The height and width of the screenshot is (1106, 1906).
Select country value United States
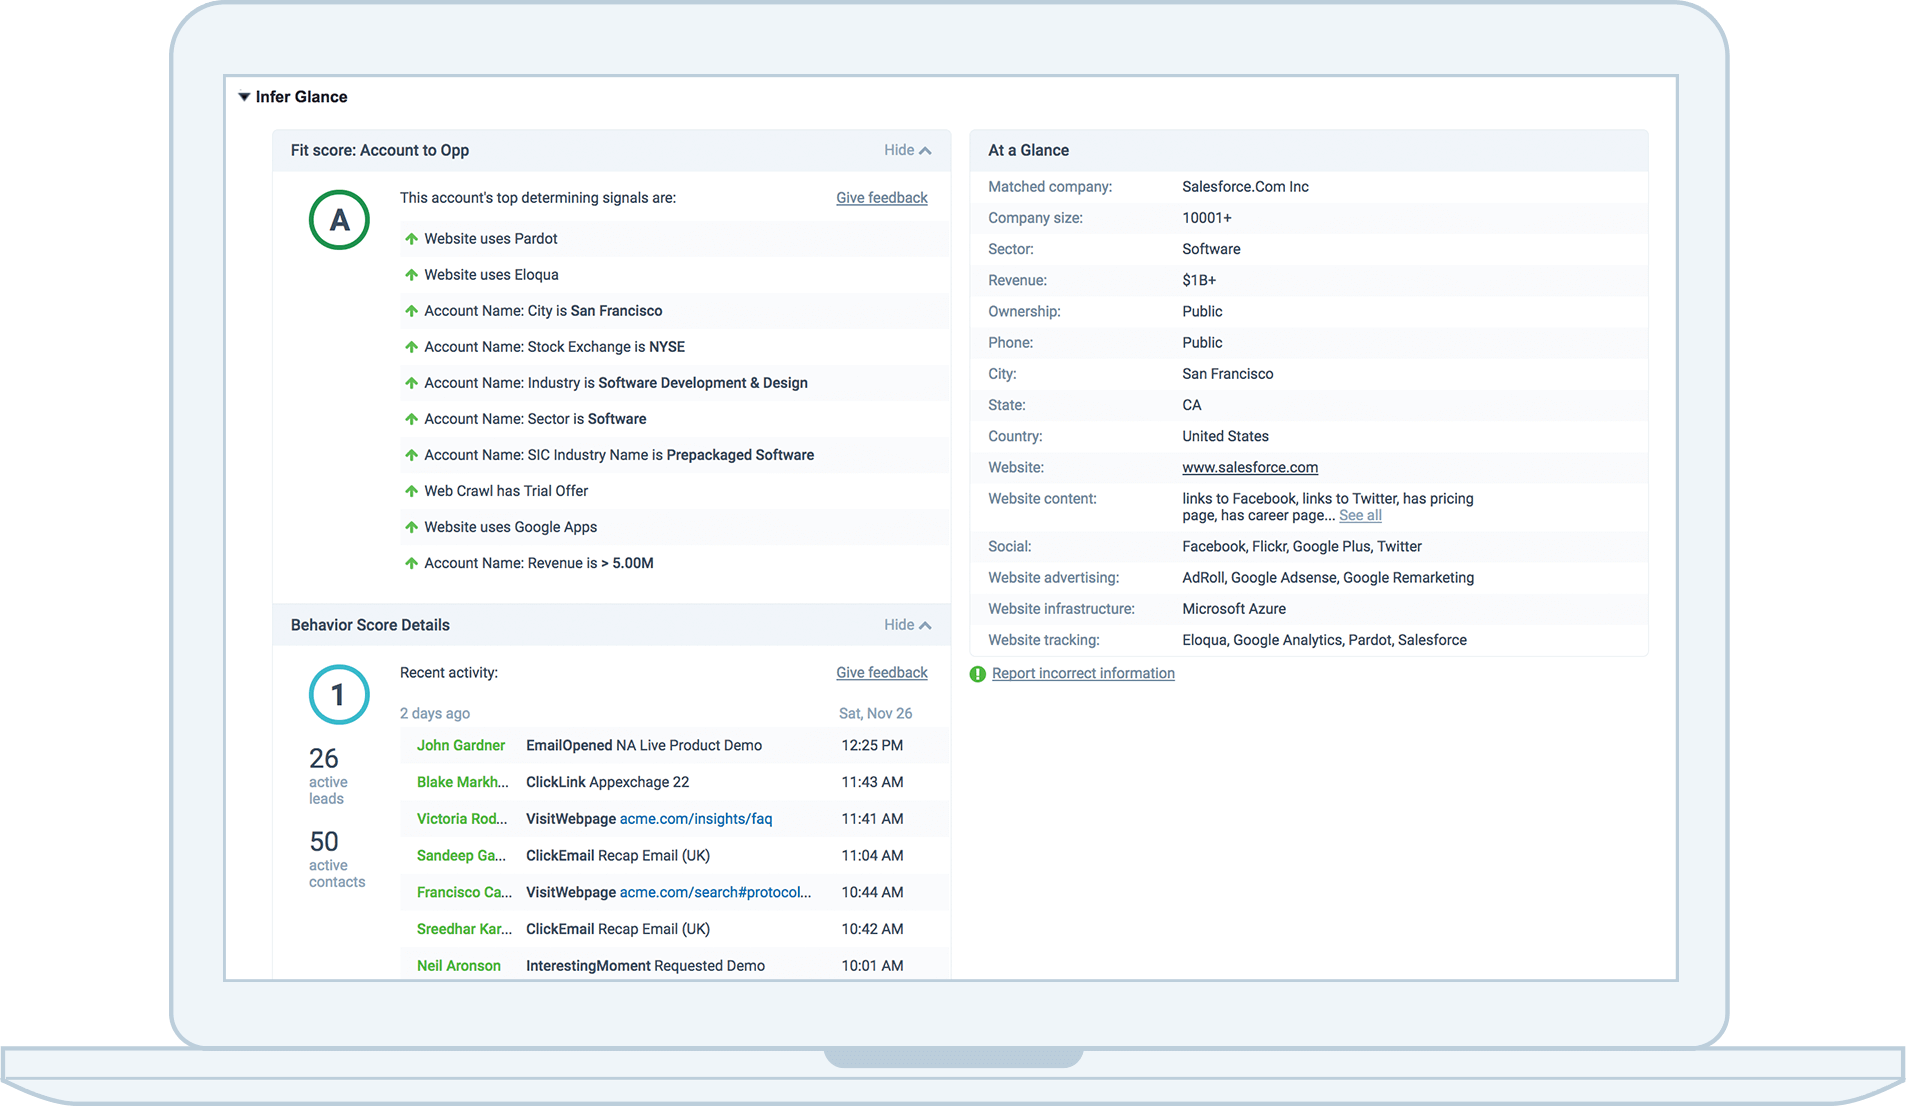coord(1225,436)
